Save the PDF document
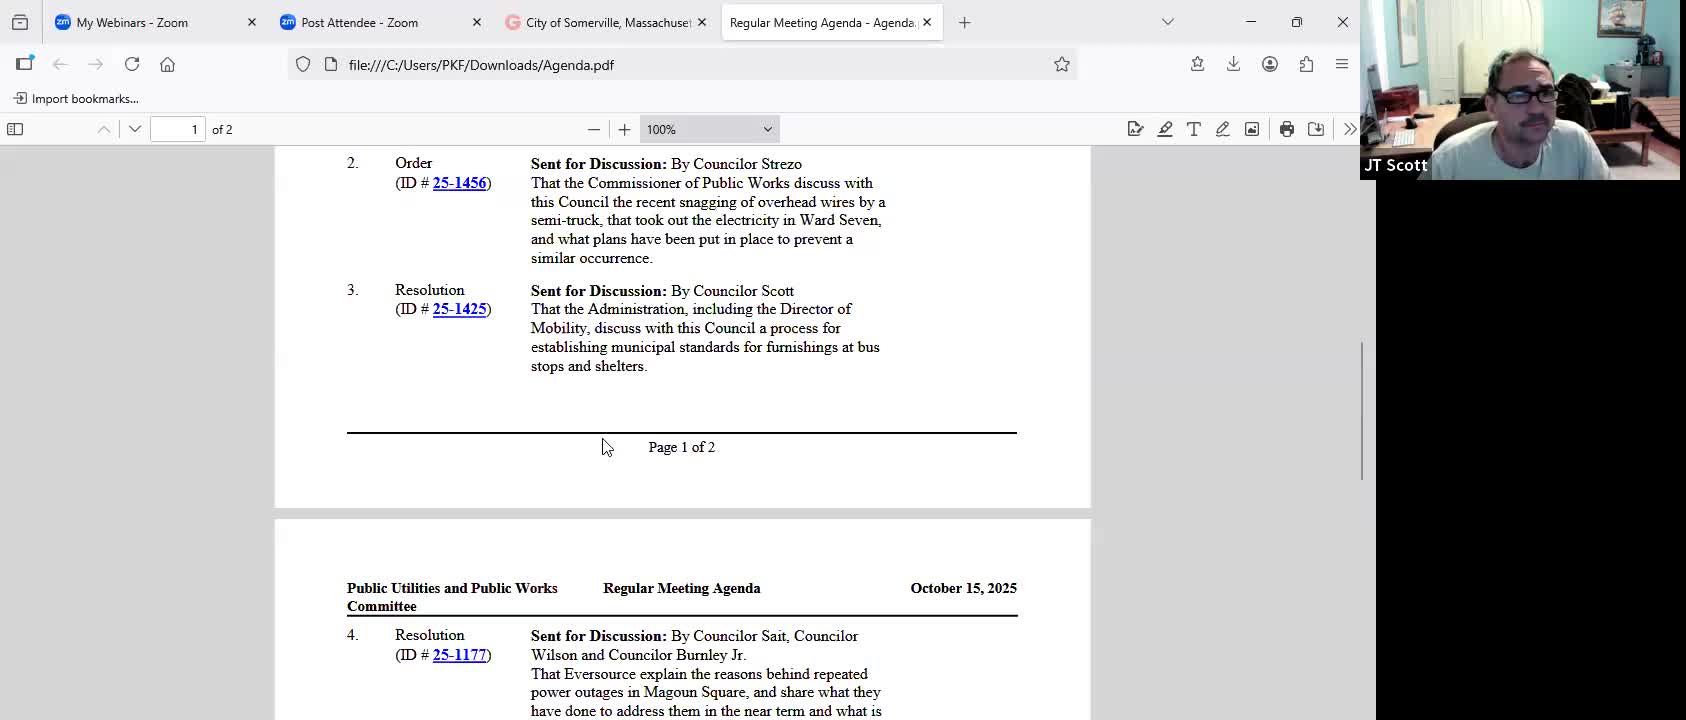Screen dimensions: 1686x720 point(1316,129)
